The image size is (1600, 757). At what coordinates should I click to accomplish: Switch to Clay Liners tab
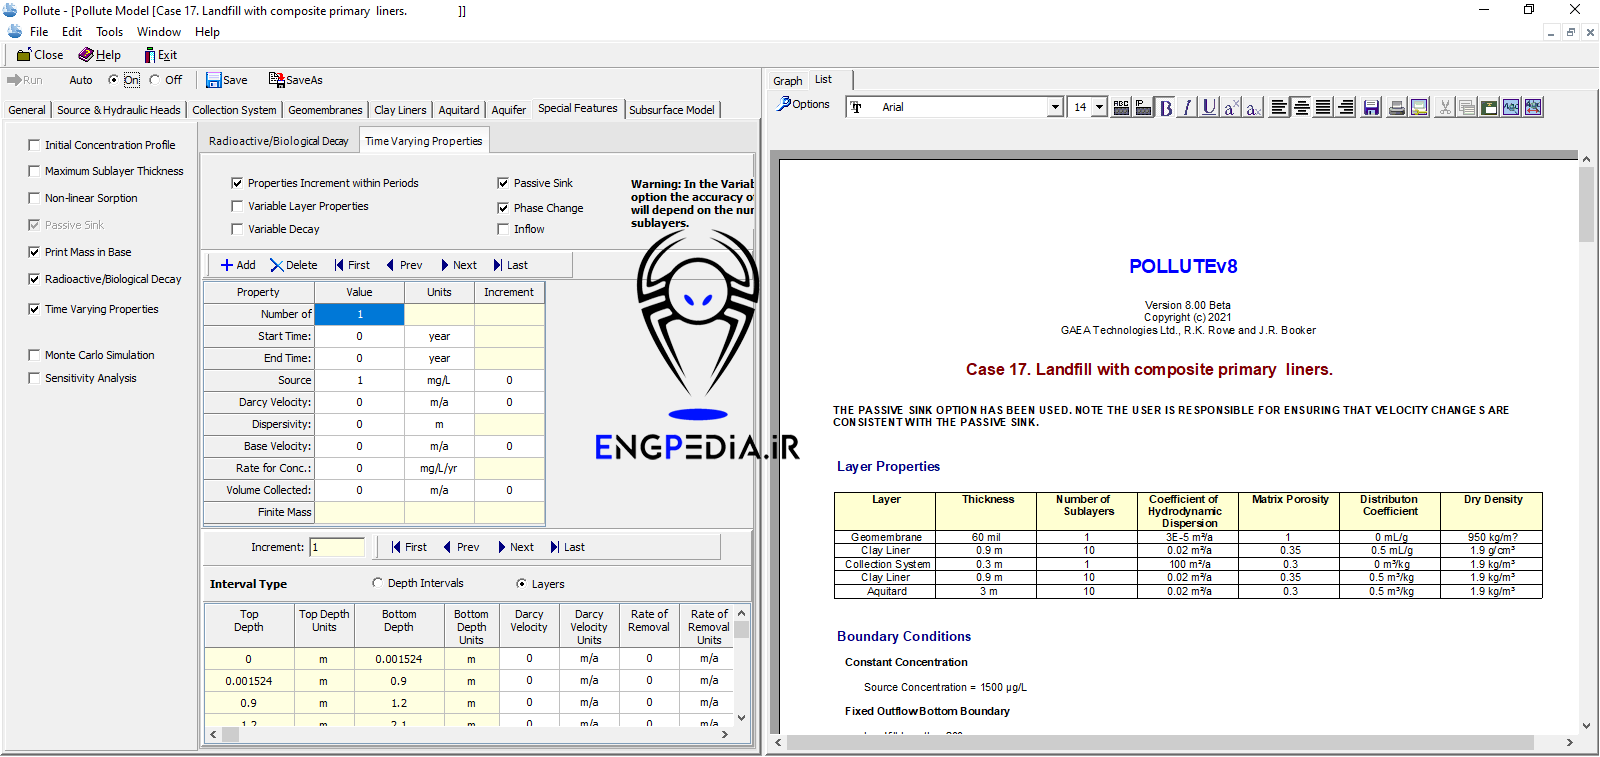click(x=400, y=110)
